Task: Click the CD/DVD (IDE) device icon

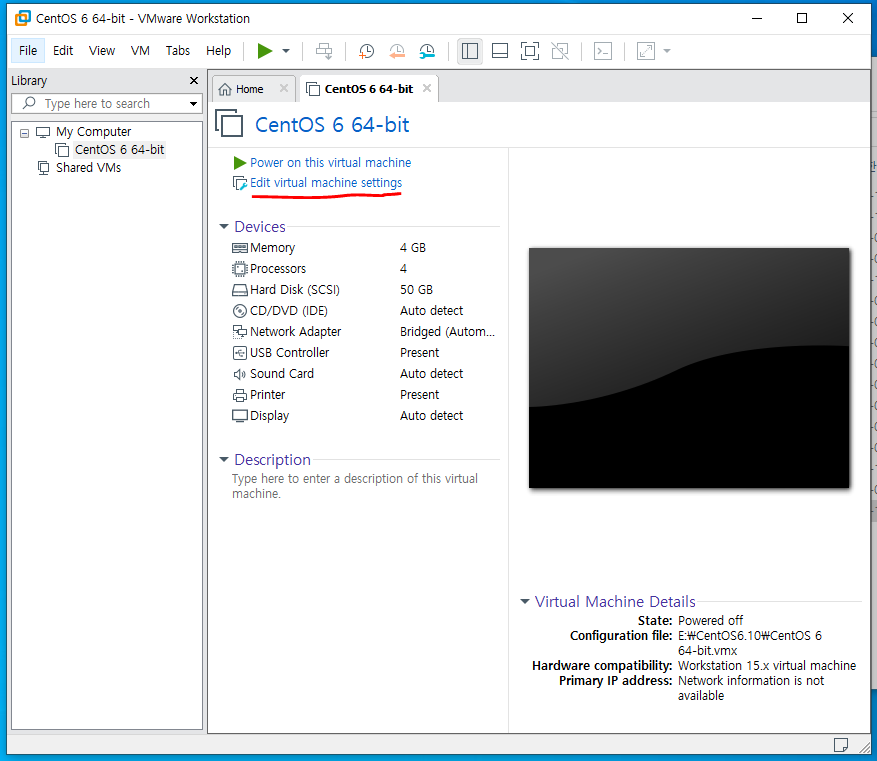Action: [239, 311]
